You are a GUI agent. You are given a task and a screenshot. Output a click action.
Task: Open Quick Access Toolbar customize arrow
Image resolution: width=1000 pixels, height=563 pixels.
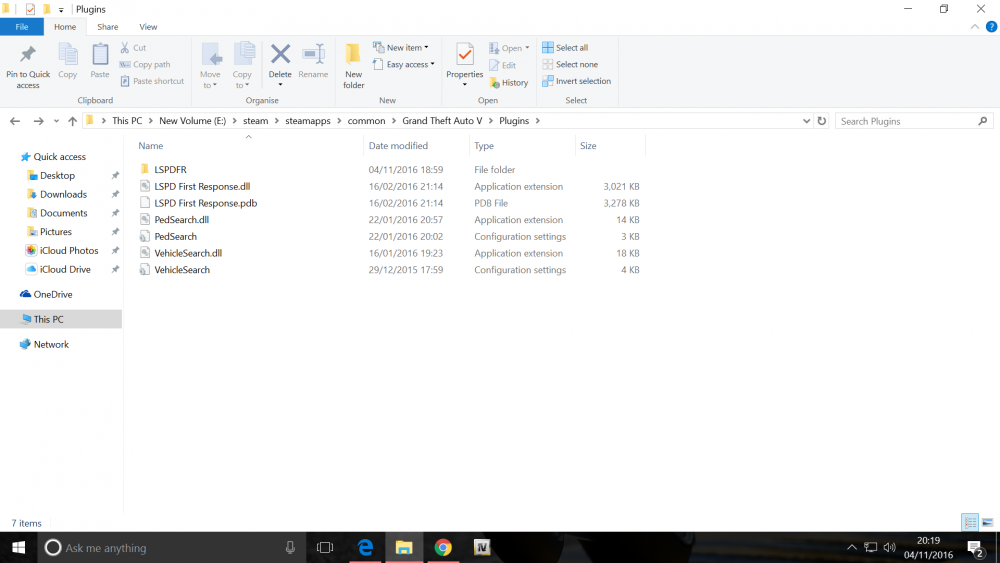(x=61, y=10)
